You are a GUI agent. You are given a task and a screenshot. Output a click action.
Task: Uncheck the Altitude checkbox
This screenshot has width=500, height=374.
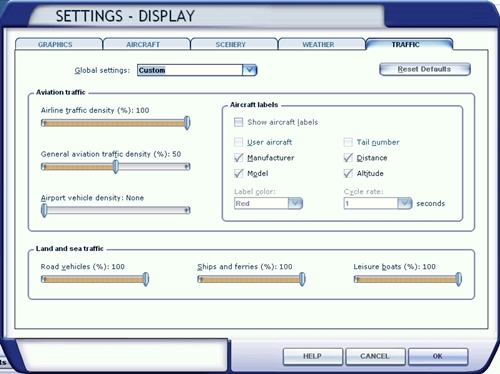(348, 173)
